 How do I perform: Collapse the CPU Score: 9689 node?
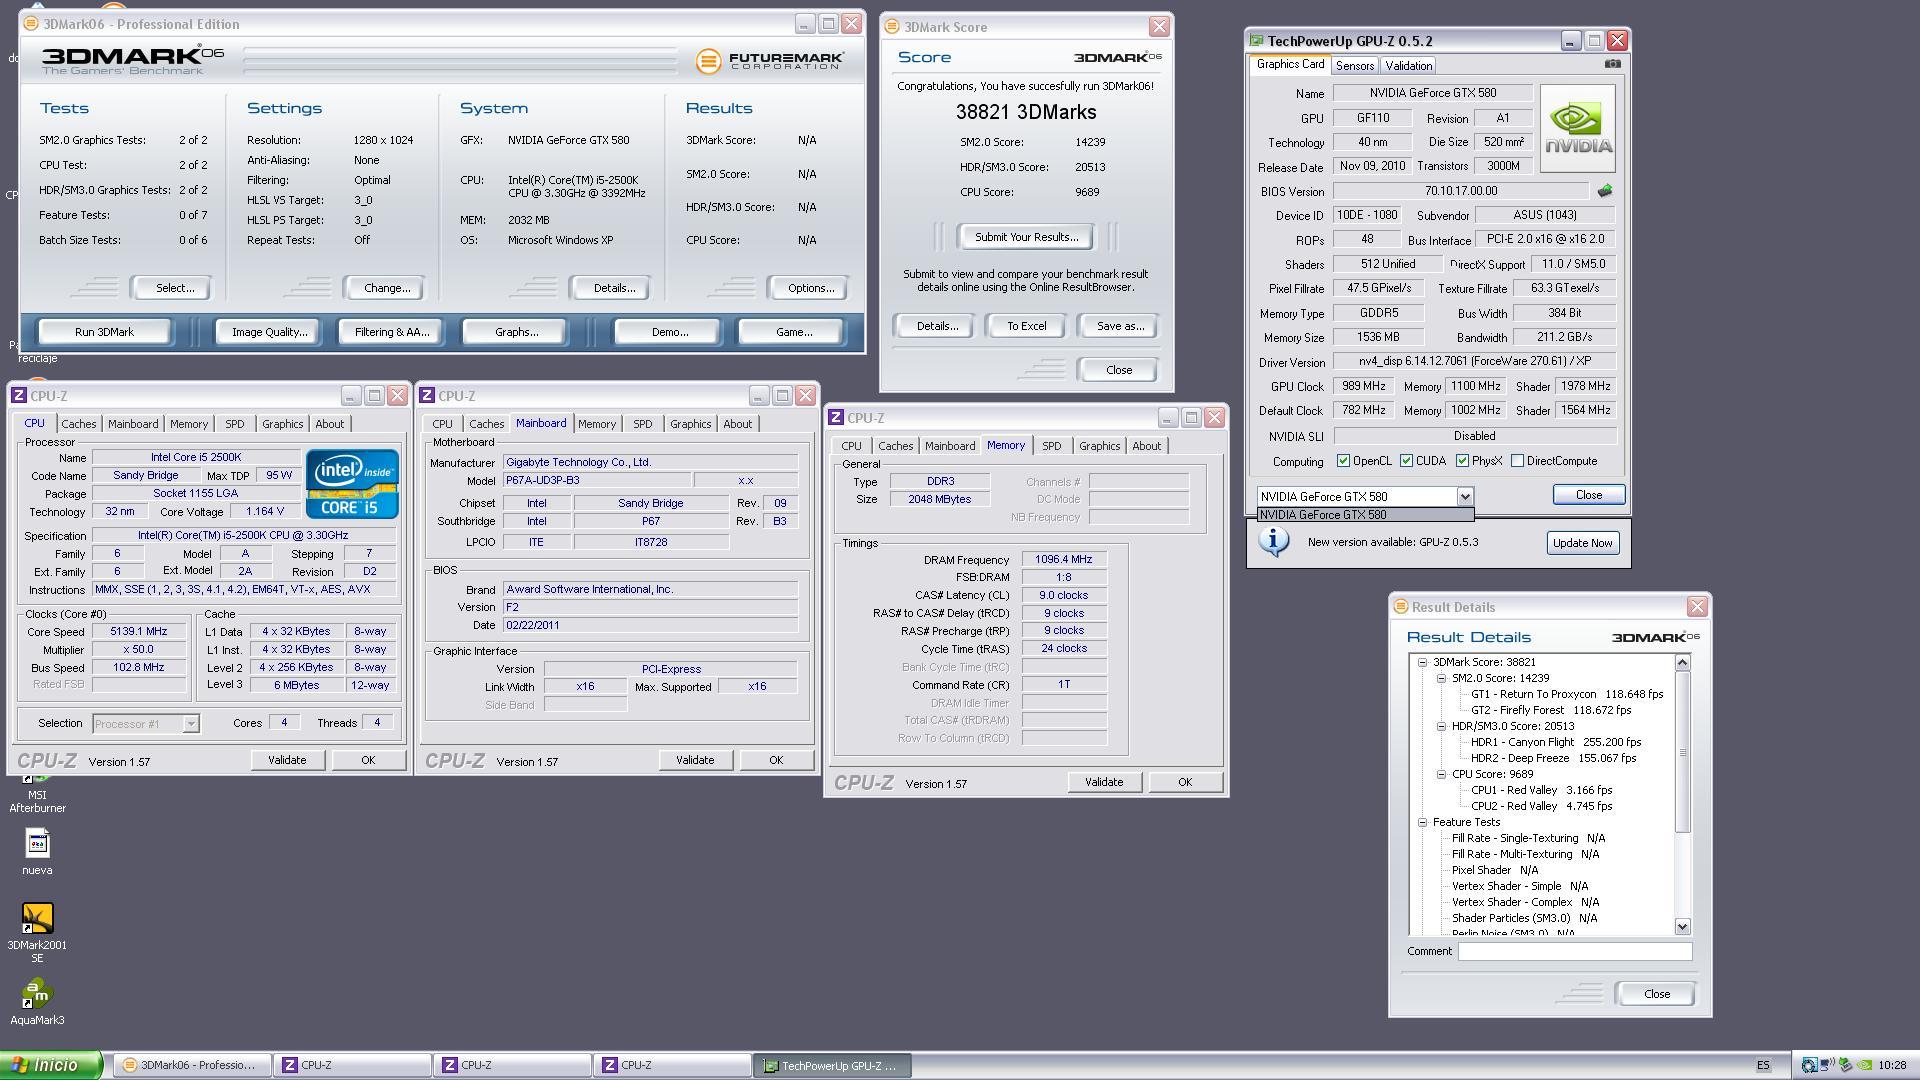click(x=1441, y=774)
